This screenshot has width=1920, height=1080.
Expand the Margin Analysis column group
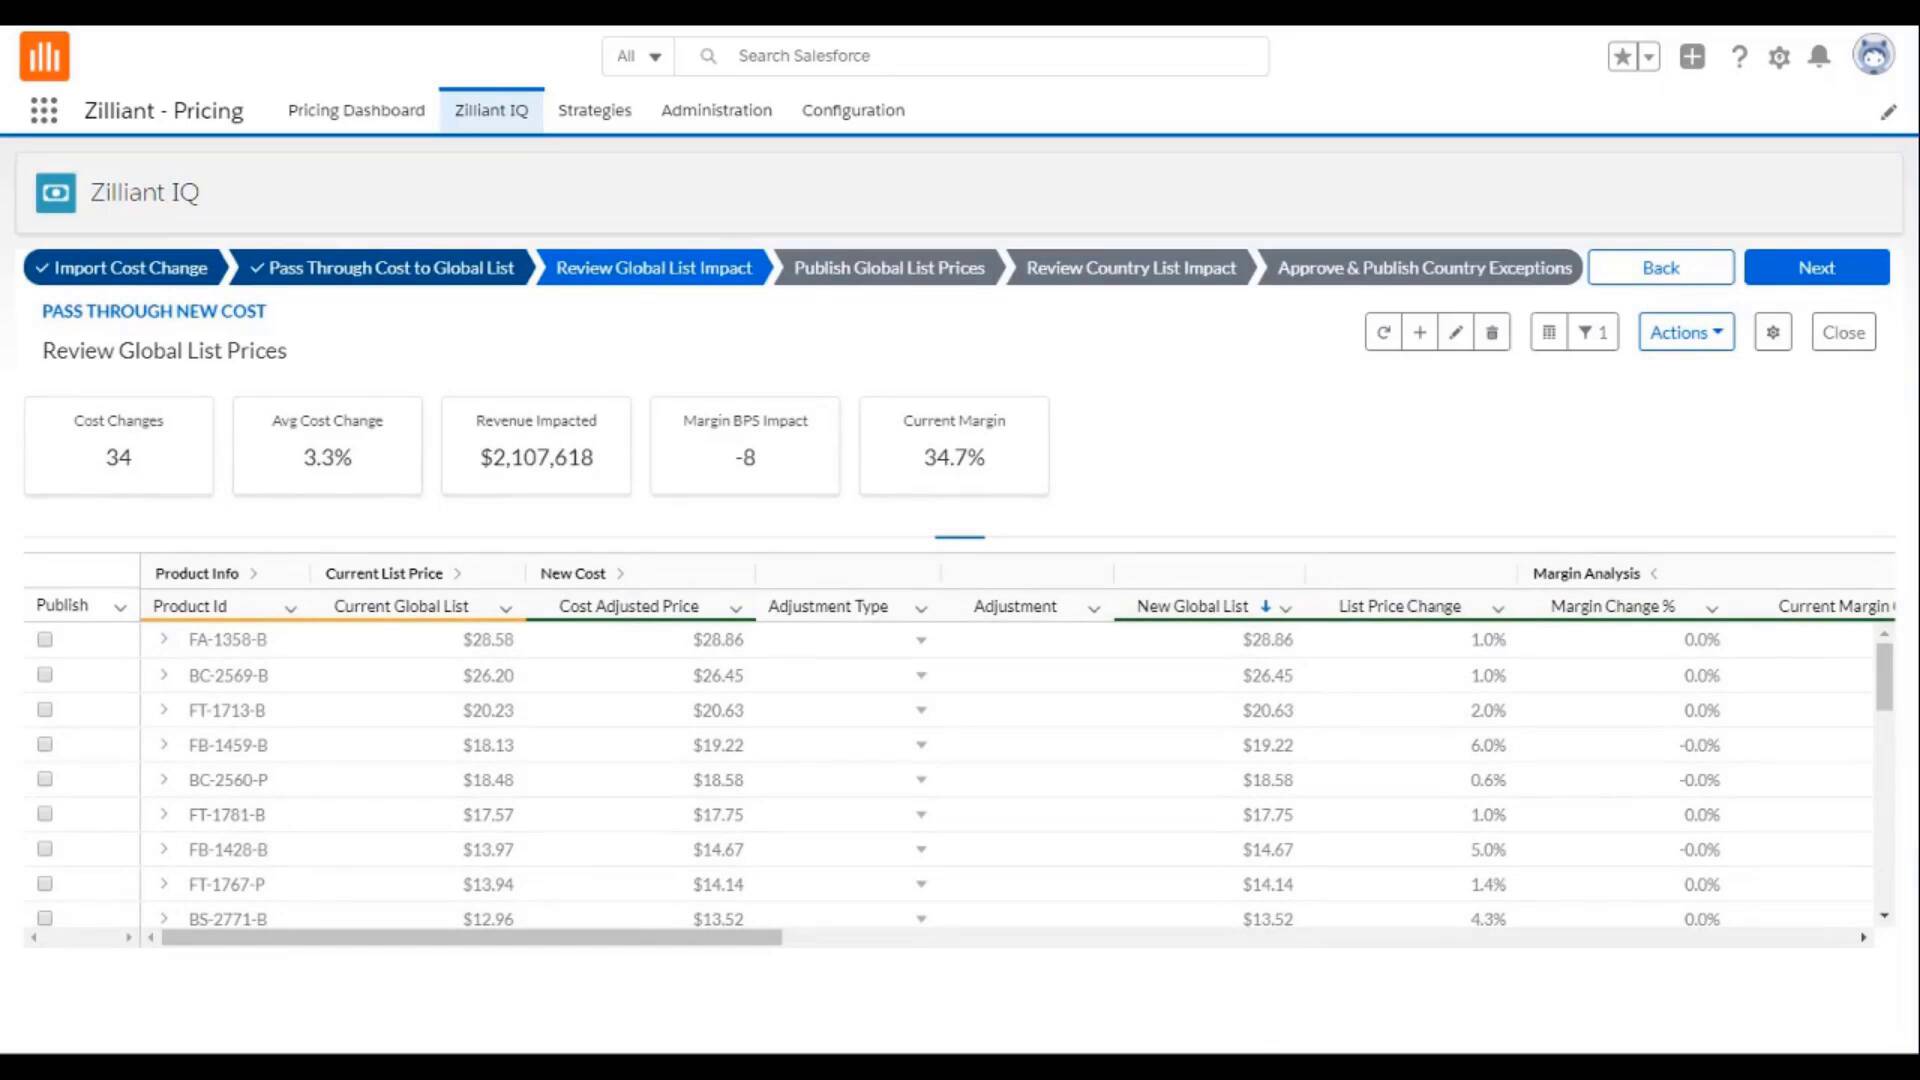(x=1652, y=574)
